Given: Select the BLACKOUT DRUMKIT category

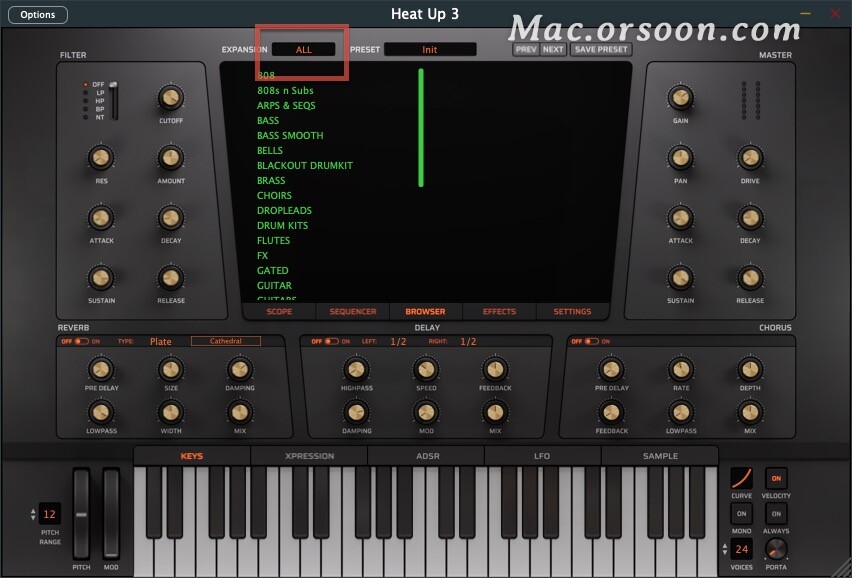Looking at the screenshot, I should [x=305, y=165].
